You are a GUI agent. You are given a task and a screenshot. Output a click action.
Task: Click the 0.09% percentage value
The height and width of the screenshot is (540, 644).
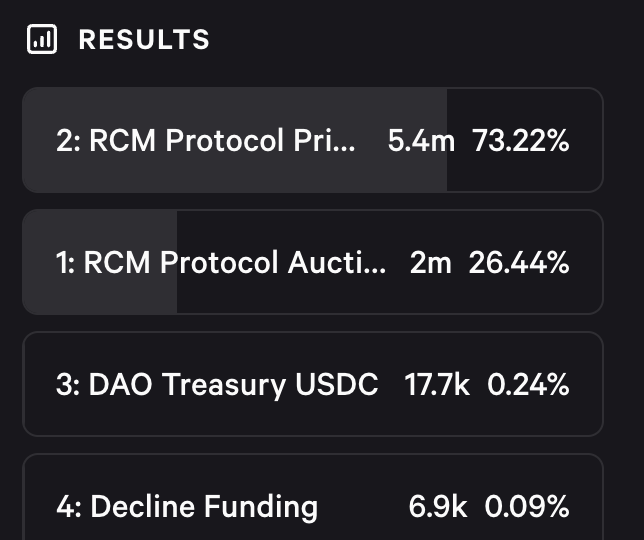coord(527,507)
